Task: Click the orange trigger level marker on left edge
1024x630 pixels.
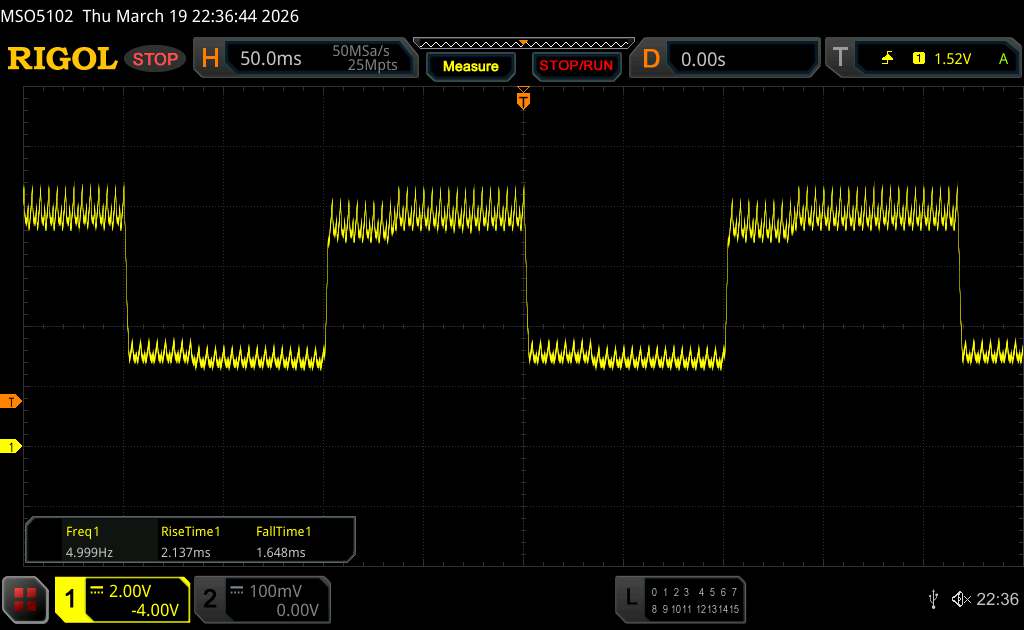Action: pos(12,401)
